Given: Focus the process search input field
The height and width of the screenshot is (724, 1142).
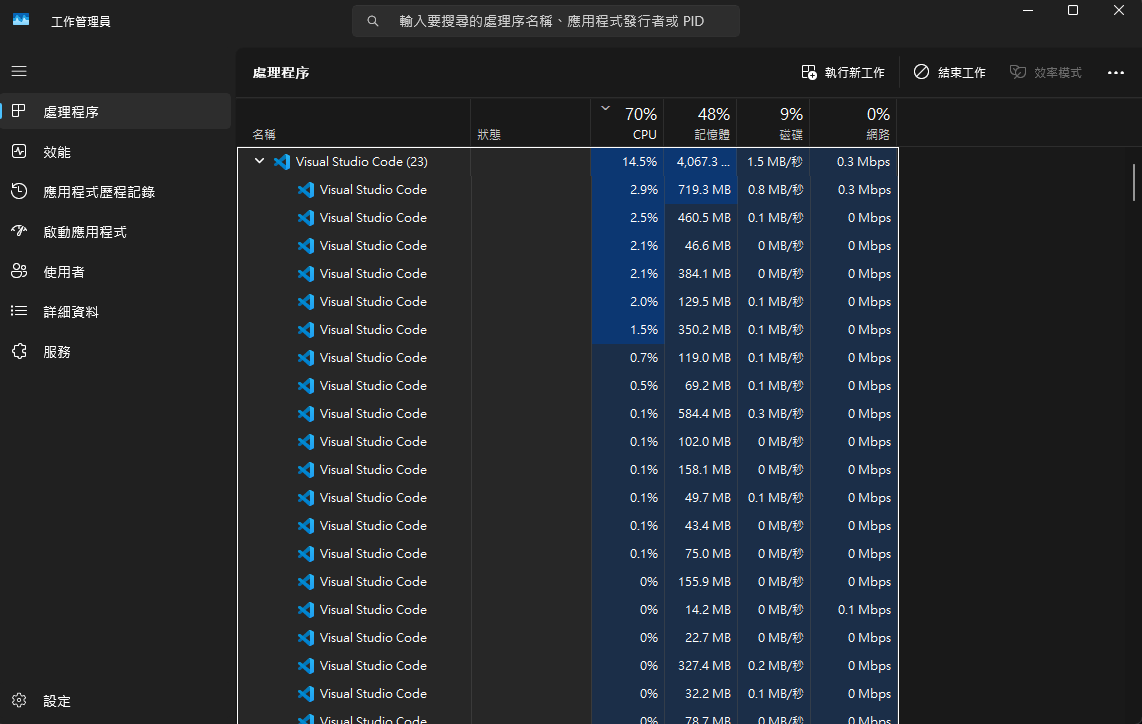Looking at the screenshot, I should point(546,21).
